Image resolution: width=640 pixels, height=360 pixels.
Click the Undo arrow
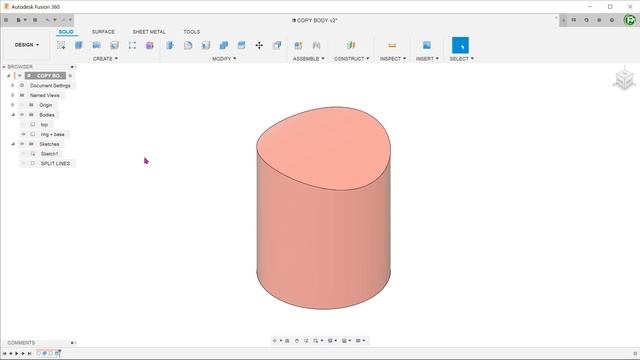[47, 20]
